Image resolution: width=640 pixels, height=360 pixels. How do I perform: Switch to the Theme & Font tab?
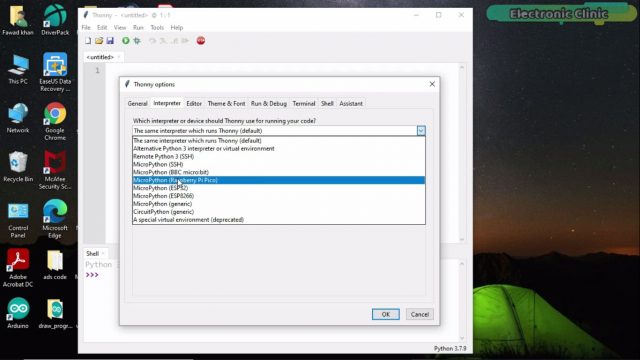227,104
